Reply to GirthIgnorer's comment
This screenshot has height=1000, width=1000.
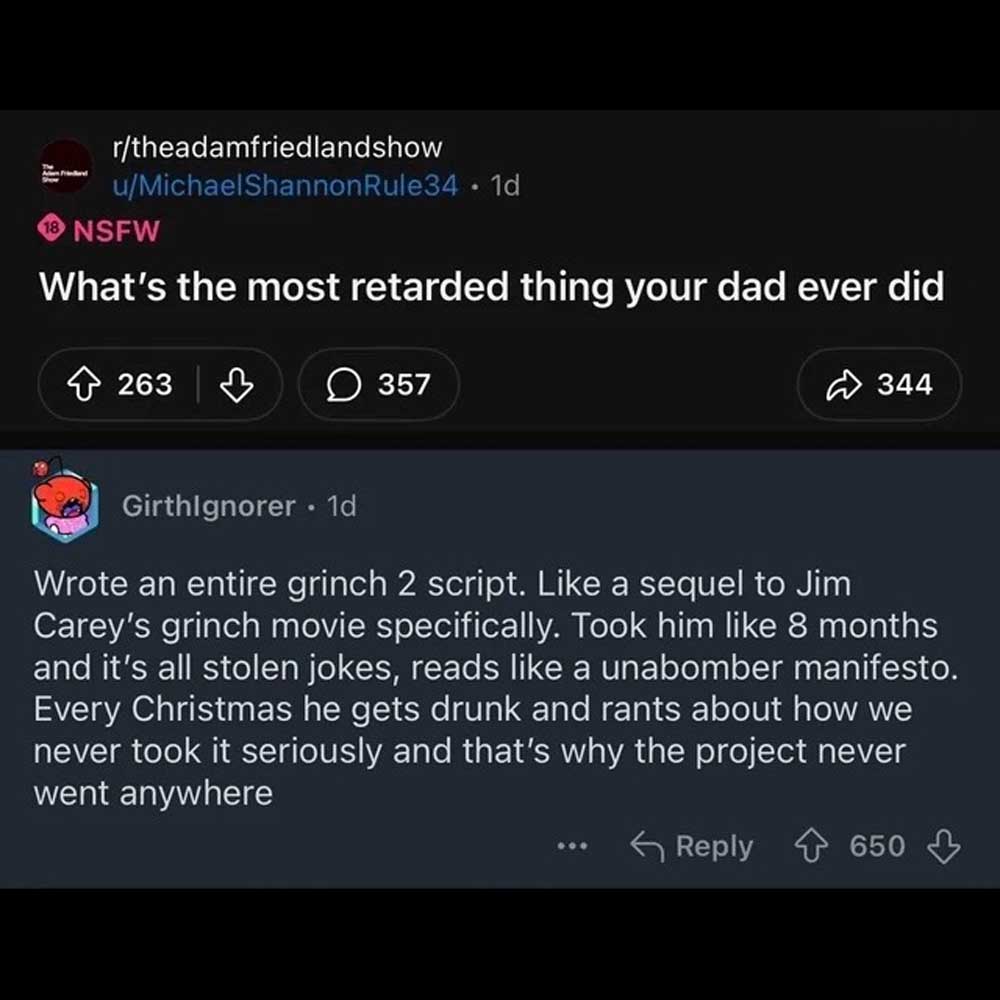pyautogui.click(x=692, y=846)
